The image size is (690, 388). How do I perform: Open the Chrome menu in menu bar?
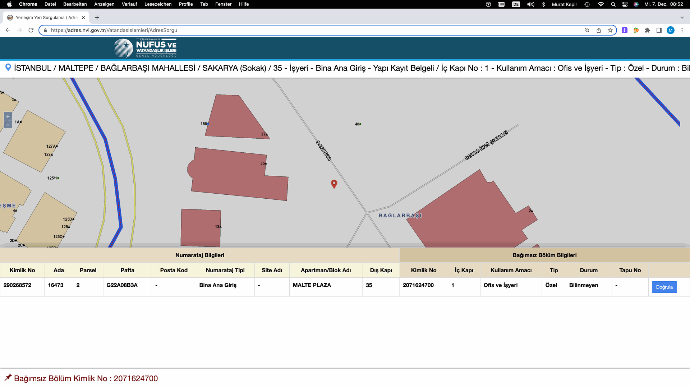[28, 4]
